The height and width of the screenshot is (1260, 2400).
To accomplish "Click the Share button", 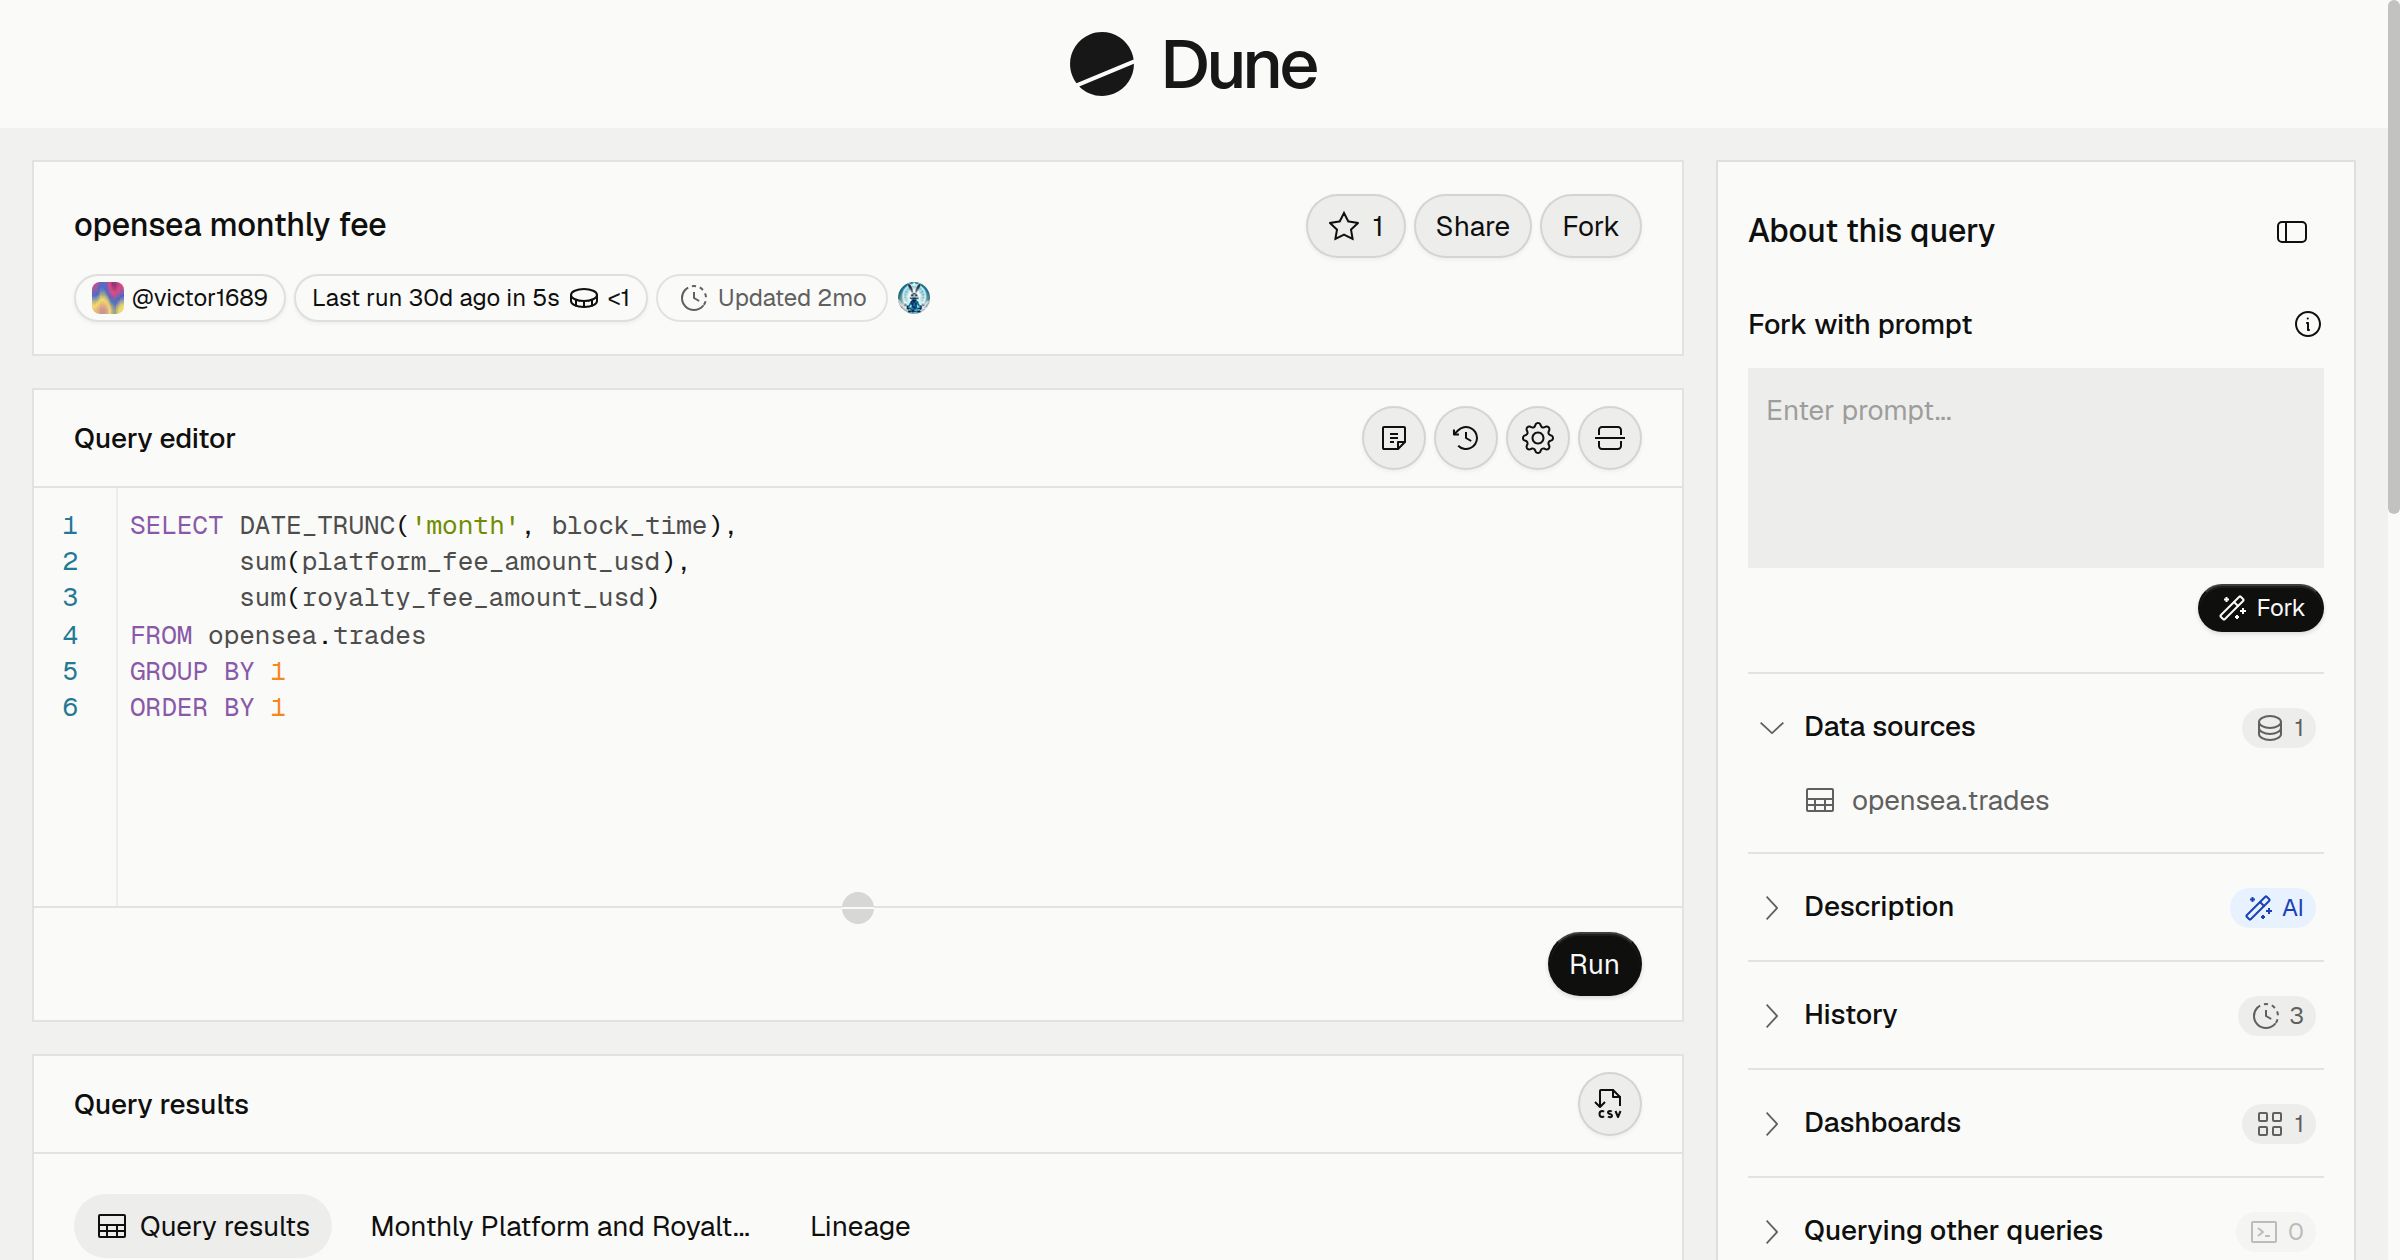I will tap(1472, 226).
